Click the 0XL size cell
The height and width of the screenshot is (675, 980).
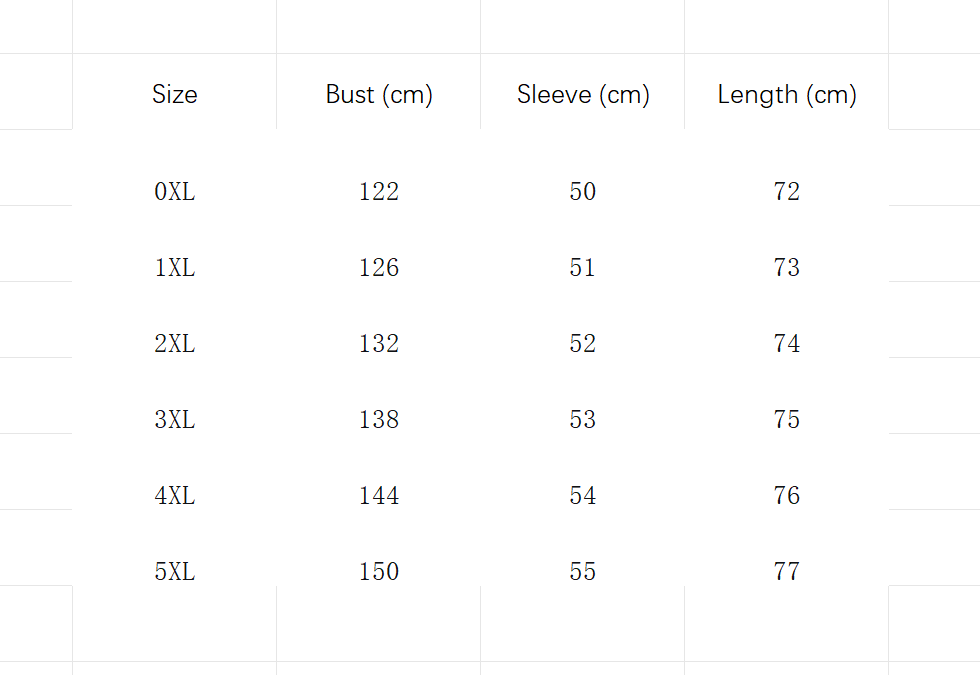(175, 191)
